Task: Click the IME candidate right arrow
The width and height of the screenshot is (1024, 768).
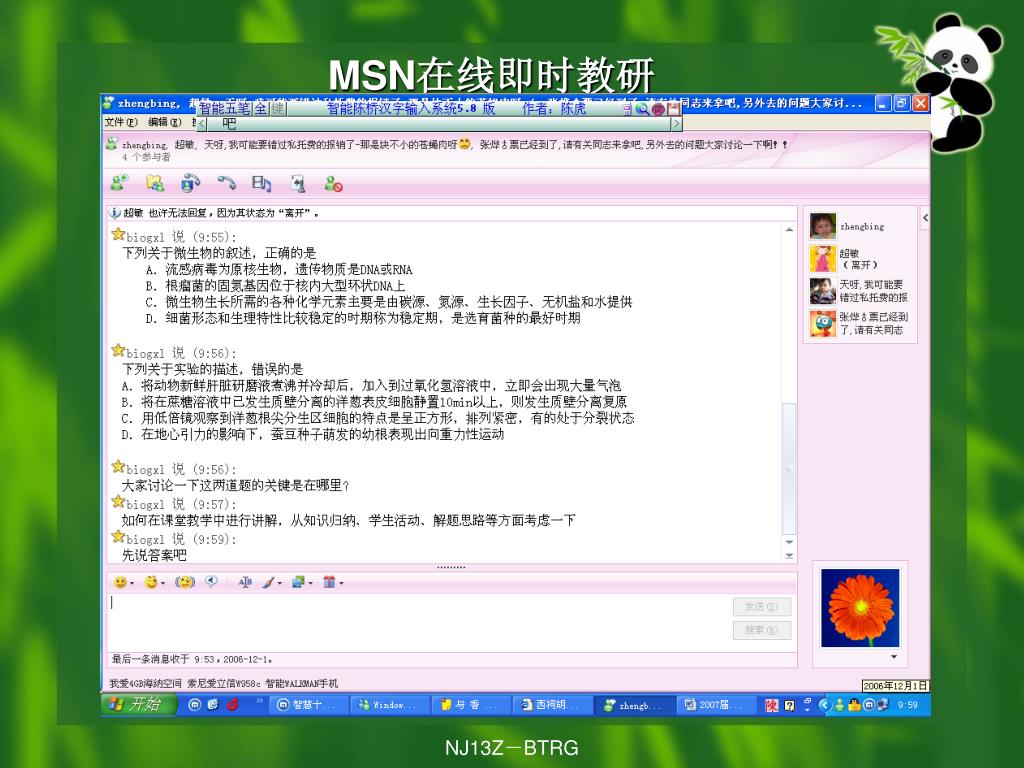Action: click(677, 123)
